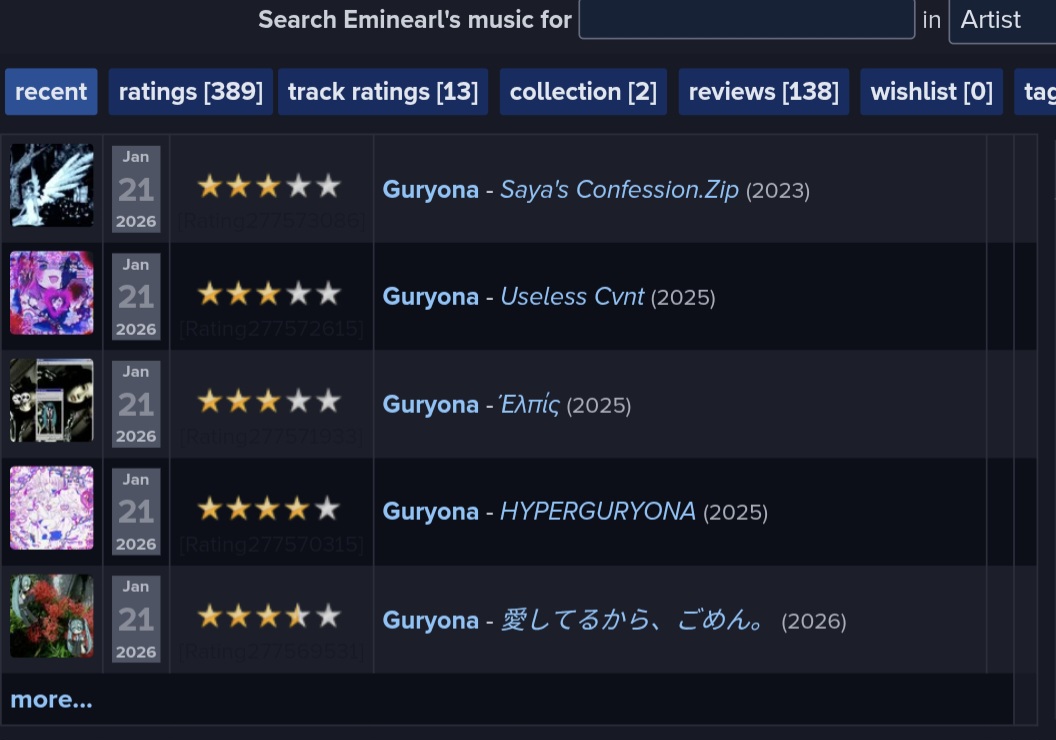Viewport: 1056px width, 740px height.
Task: Click star rating for Saya's Confession.Zip
Action: tap(268, 186)
